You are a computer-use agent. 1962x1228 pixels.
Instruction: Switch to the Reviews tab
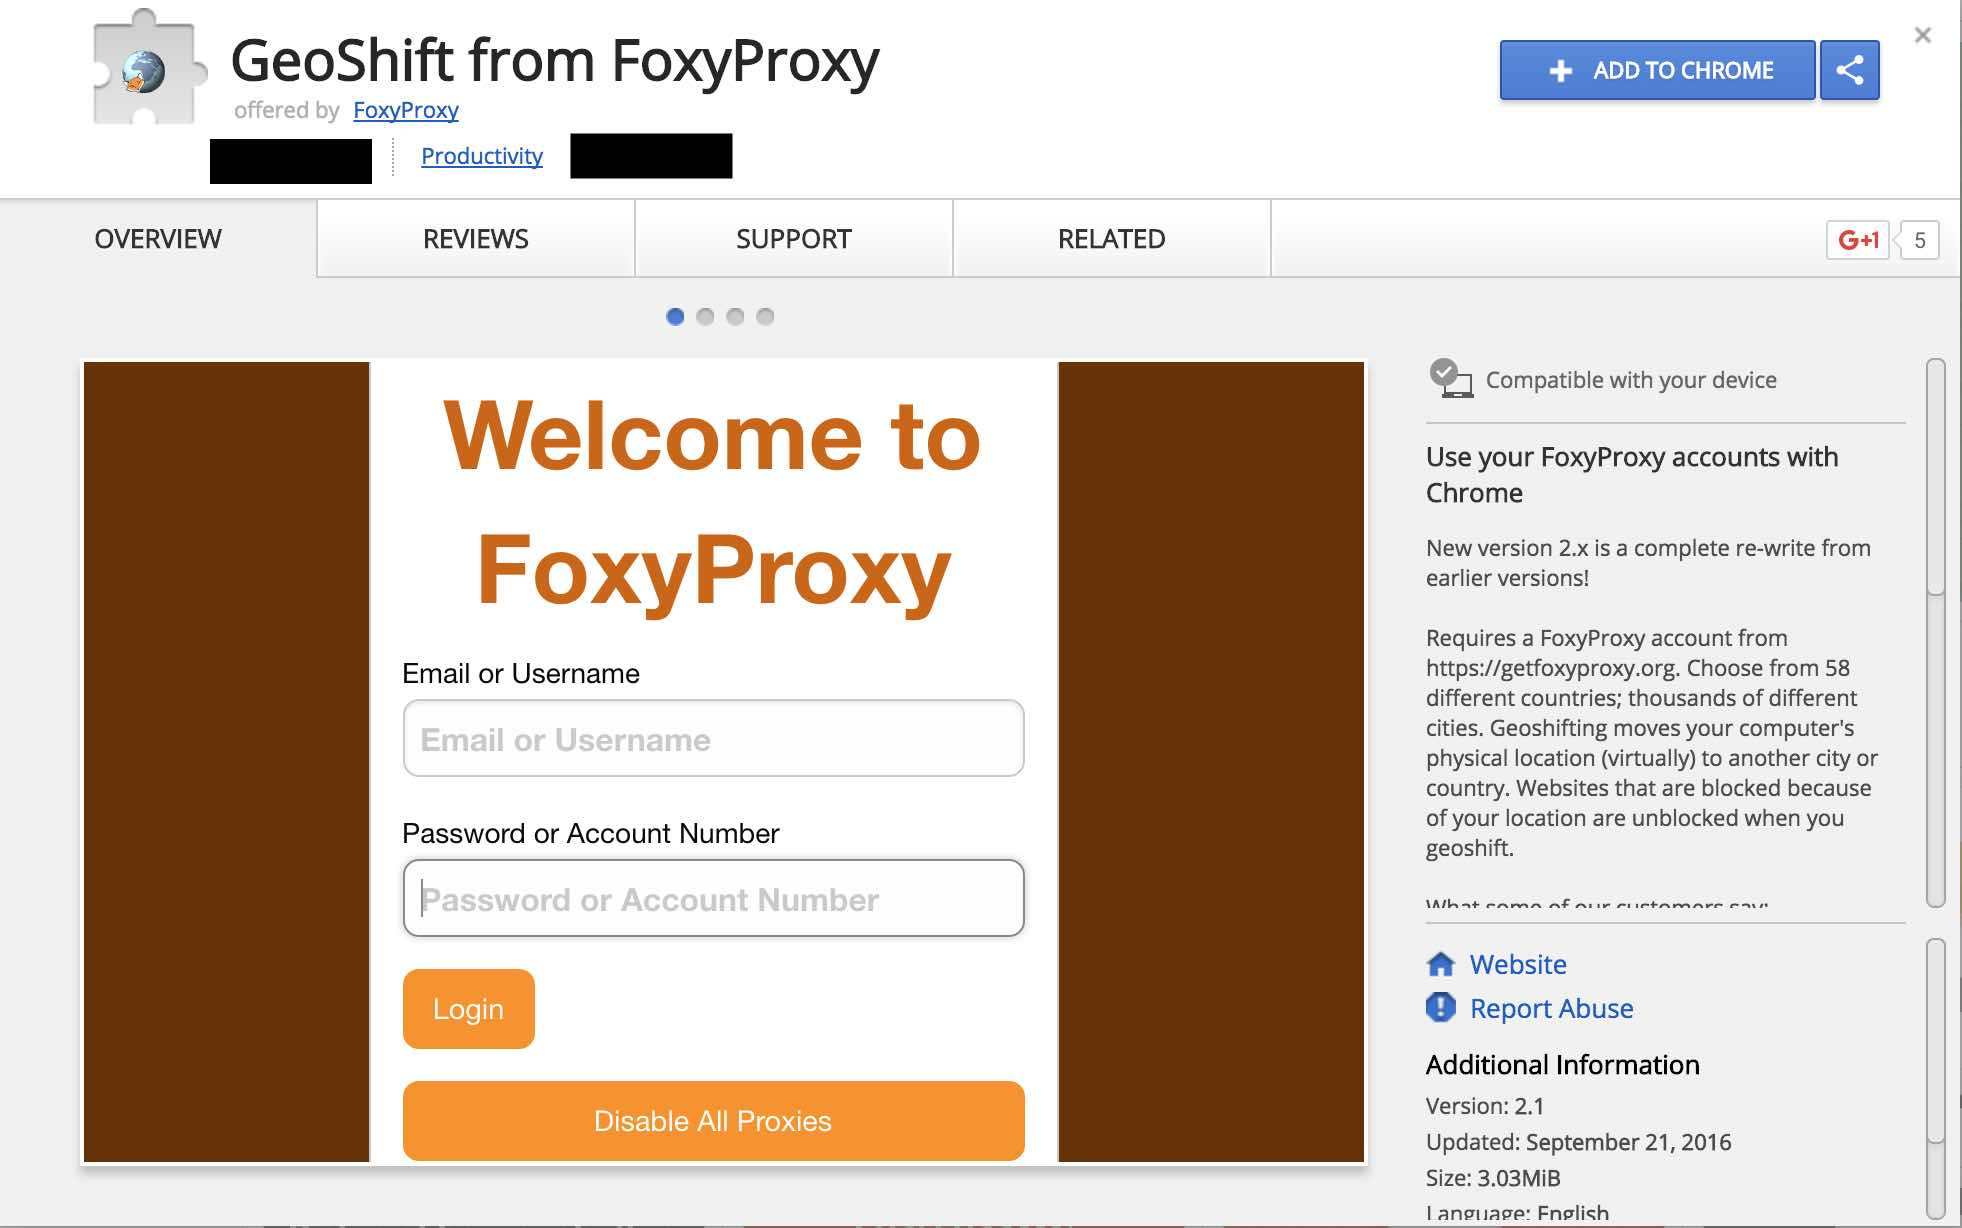point(475,236)
